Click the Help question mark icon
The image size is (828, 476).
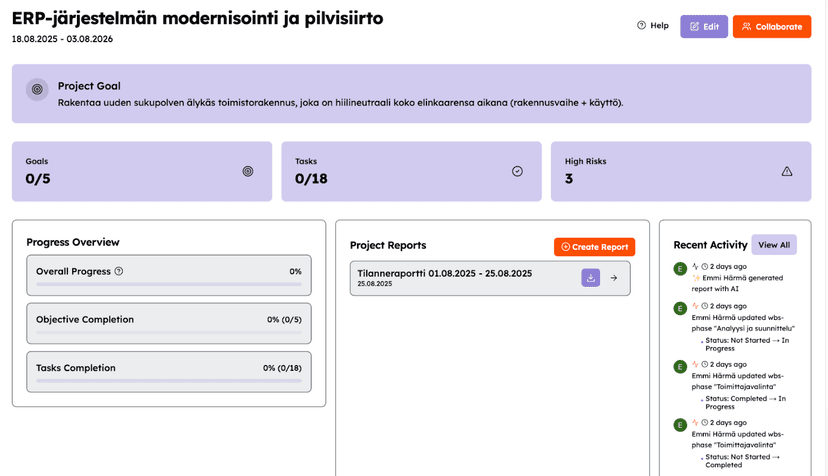click(641, 26)
